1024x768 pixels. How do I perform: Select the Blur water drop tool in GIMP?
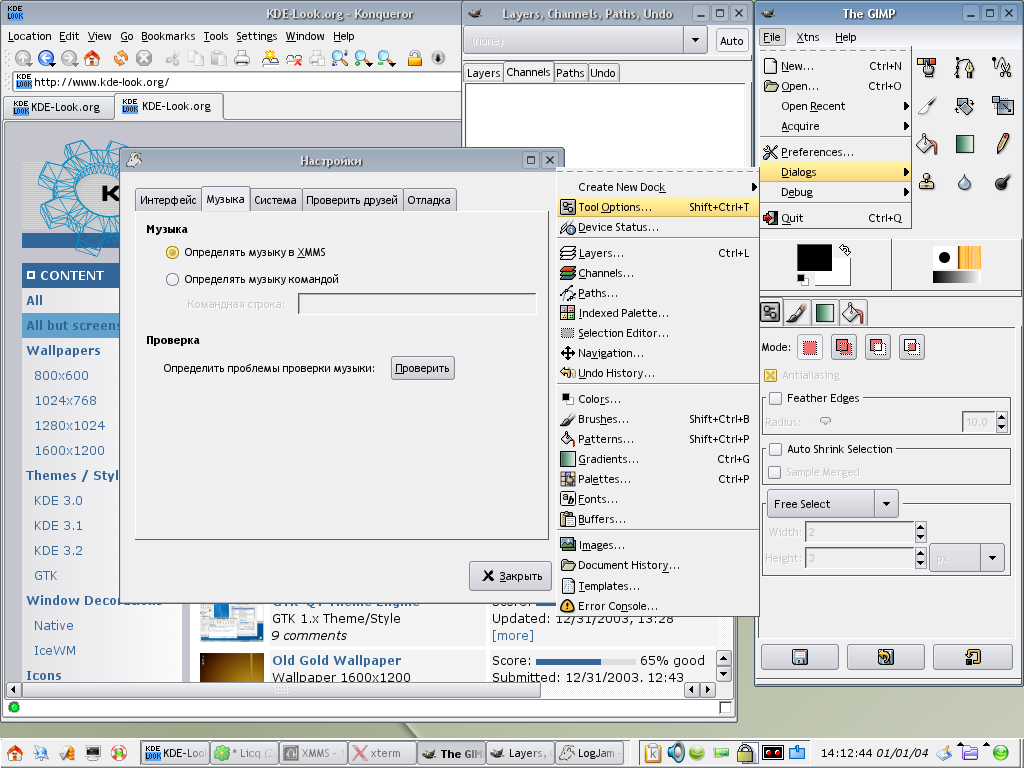965,182
